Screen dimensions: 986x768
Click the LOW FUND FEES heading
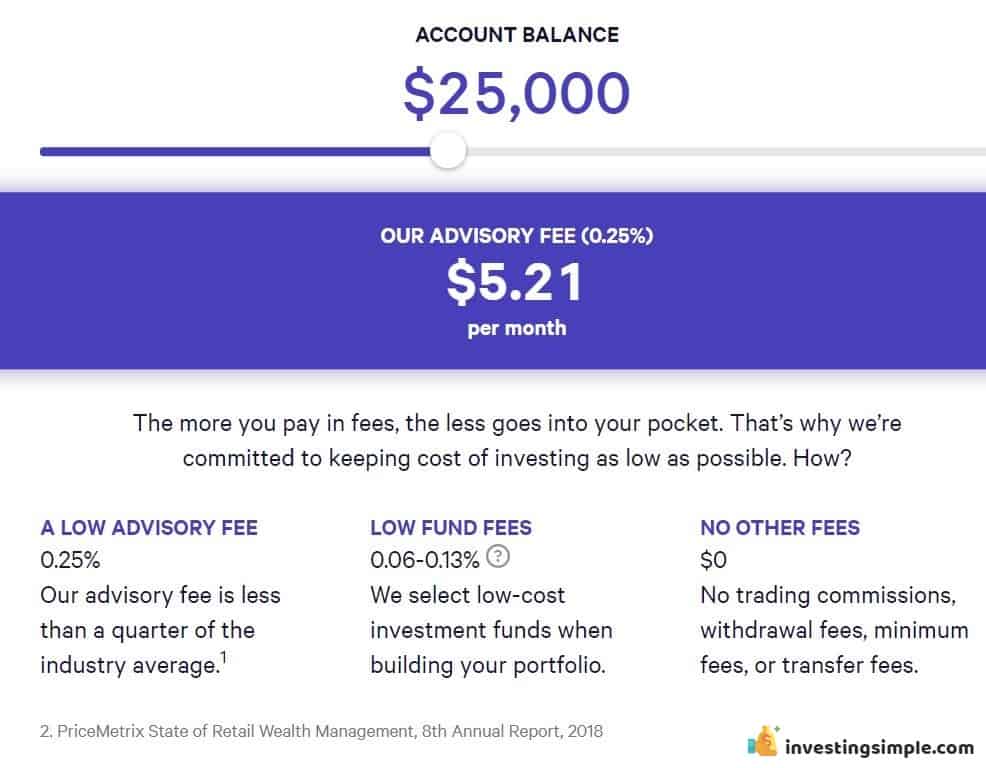click(451, 527)
